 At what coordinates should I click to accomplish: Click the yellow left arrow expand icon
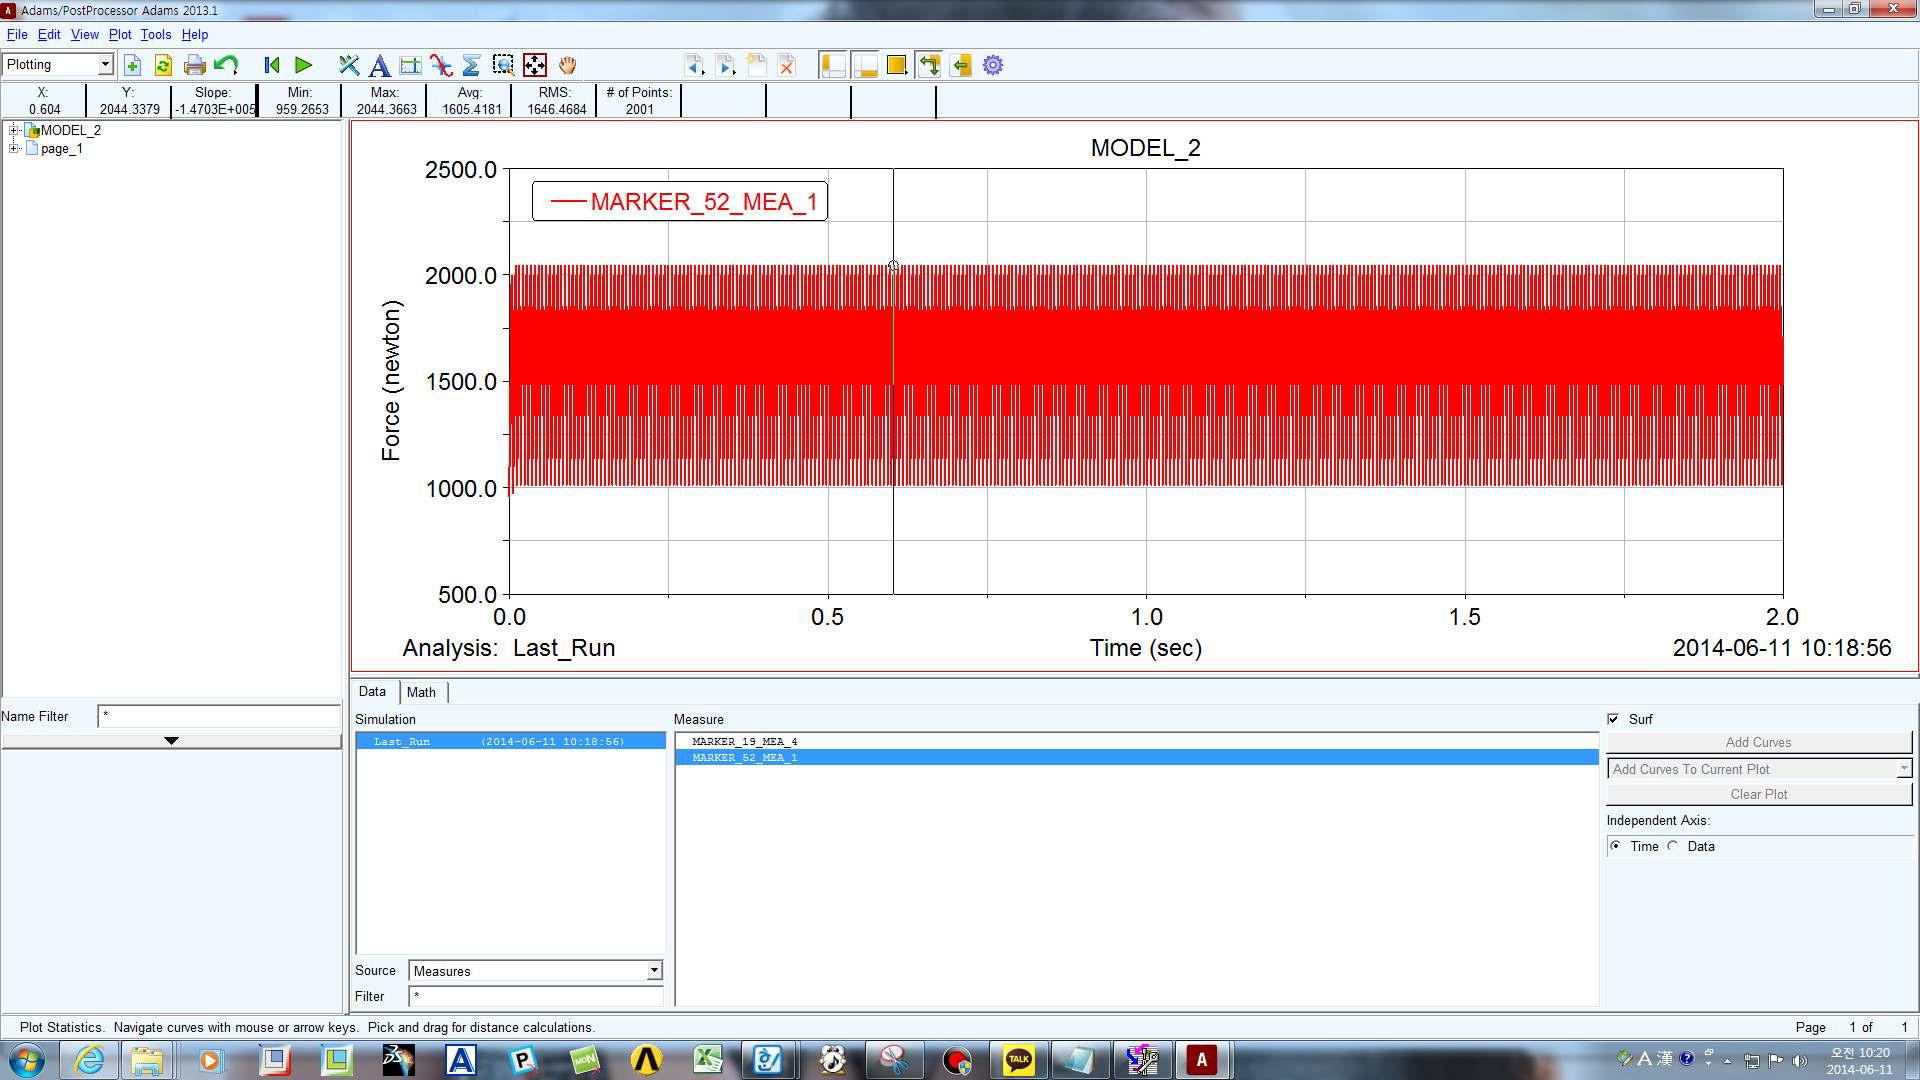(961, 66)
